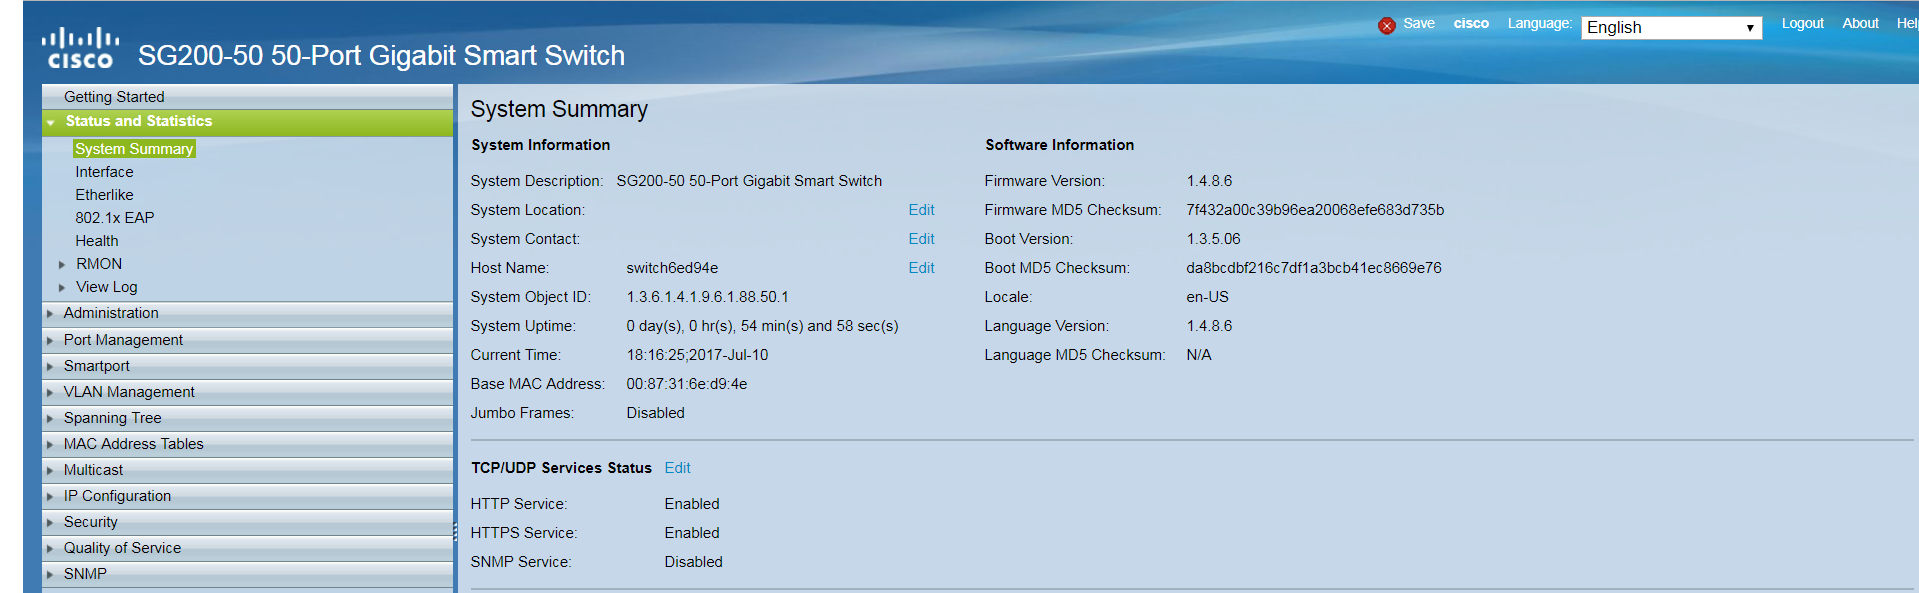
Task: Click the Logout link
Action: [1803, 23]
